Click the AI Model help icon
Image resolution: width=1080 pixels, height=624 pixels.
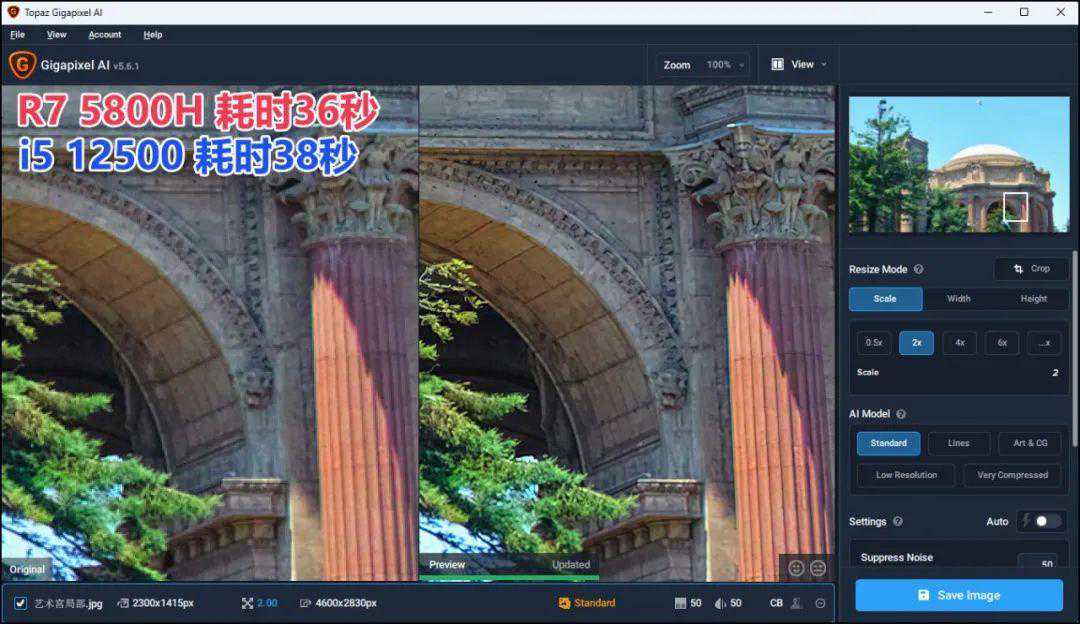pos(900,414)
